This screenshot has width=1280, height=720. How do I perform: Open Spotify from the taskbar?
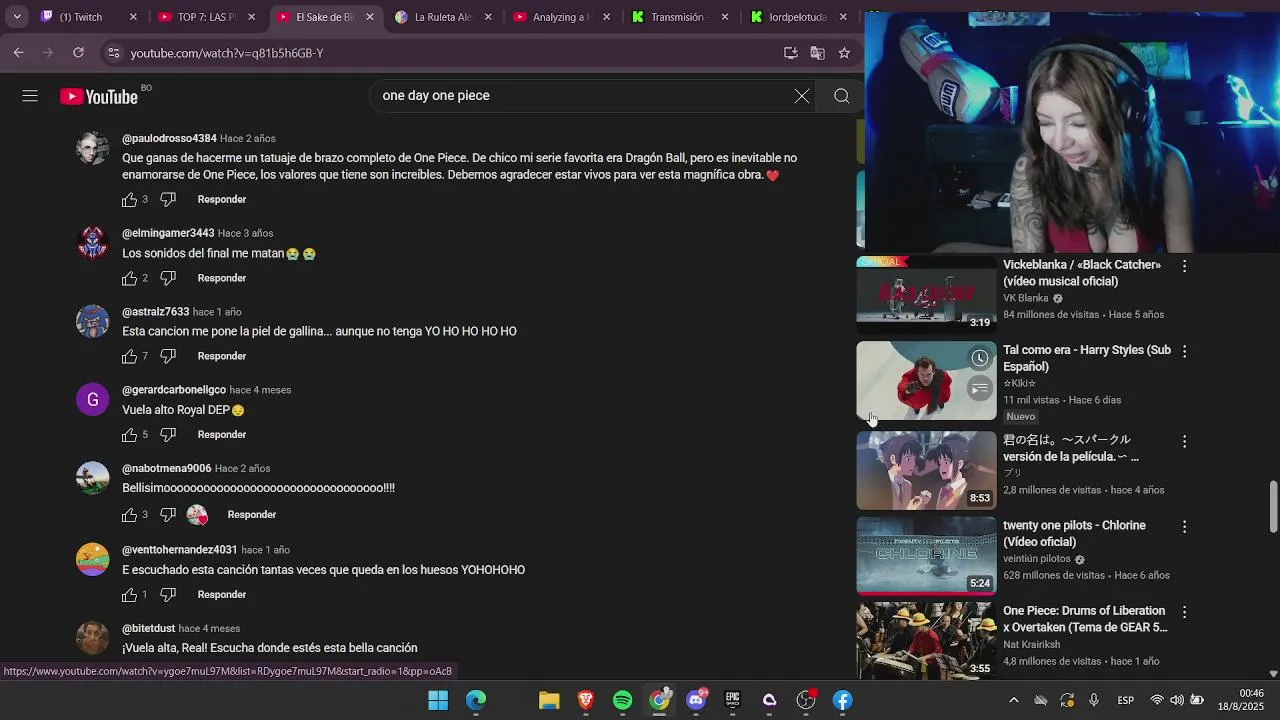tap(623, 700)
